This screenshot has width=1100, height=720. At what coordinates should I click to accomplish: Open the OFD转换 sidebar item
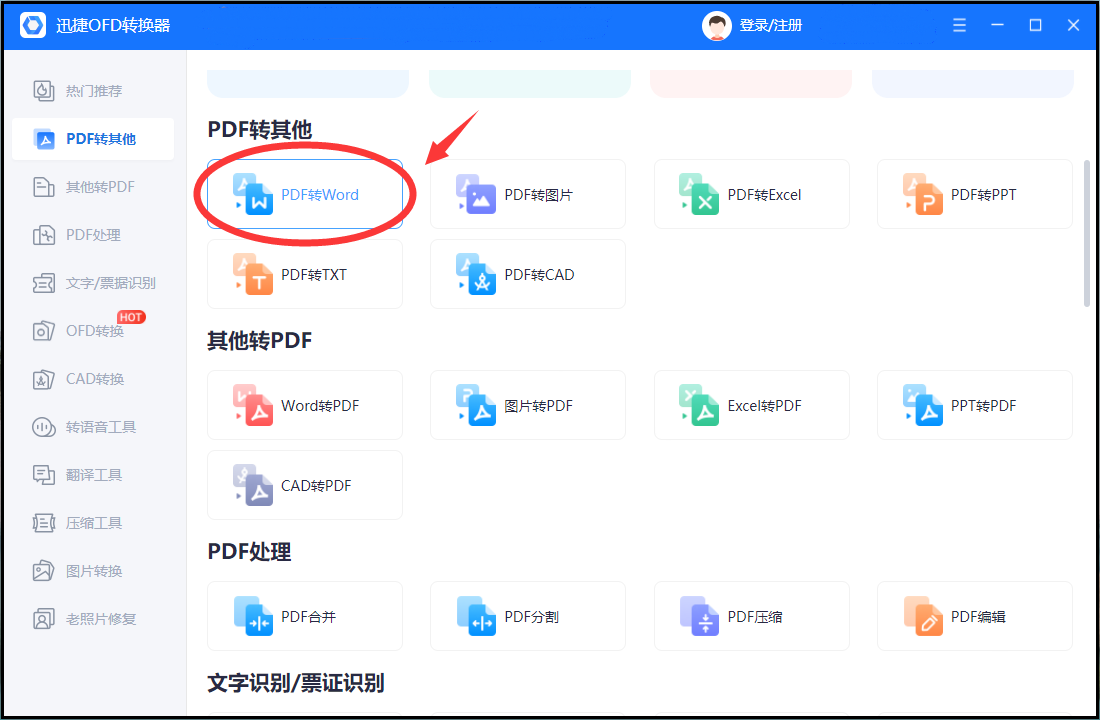(x=93, y=331)
